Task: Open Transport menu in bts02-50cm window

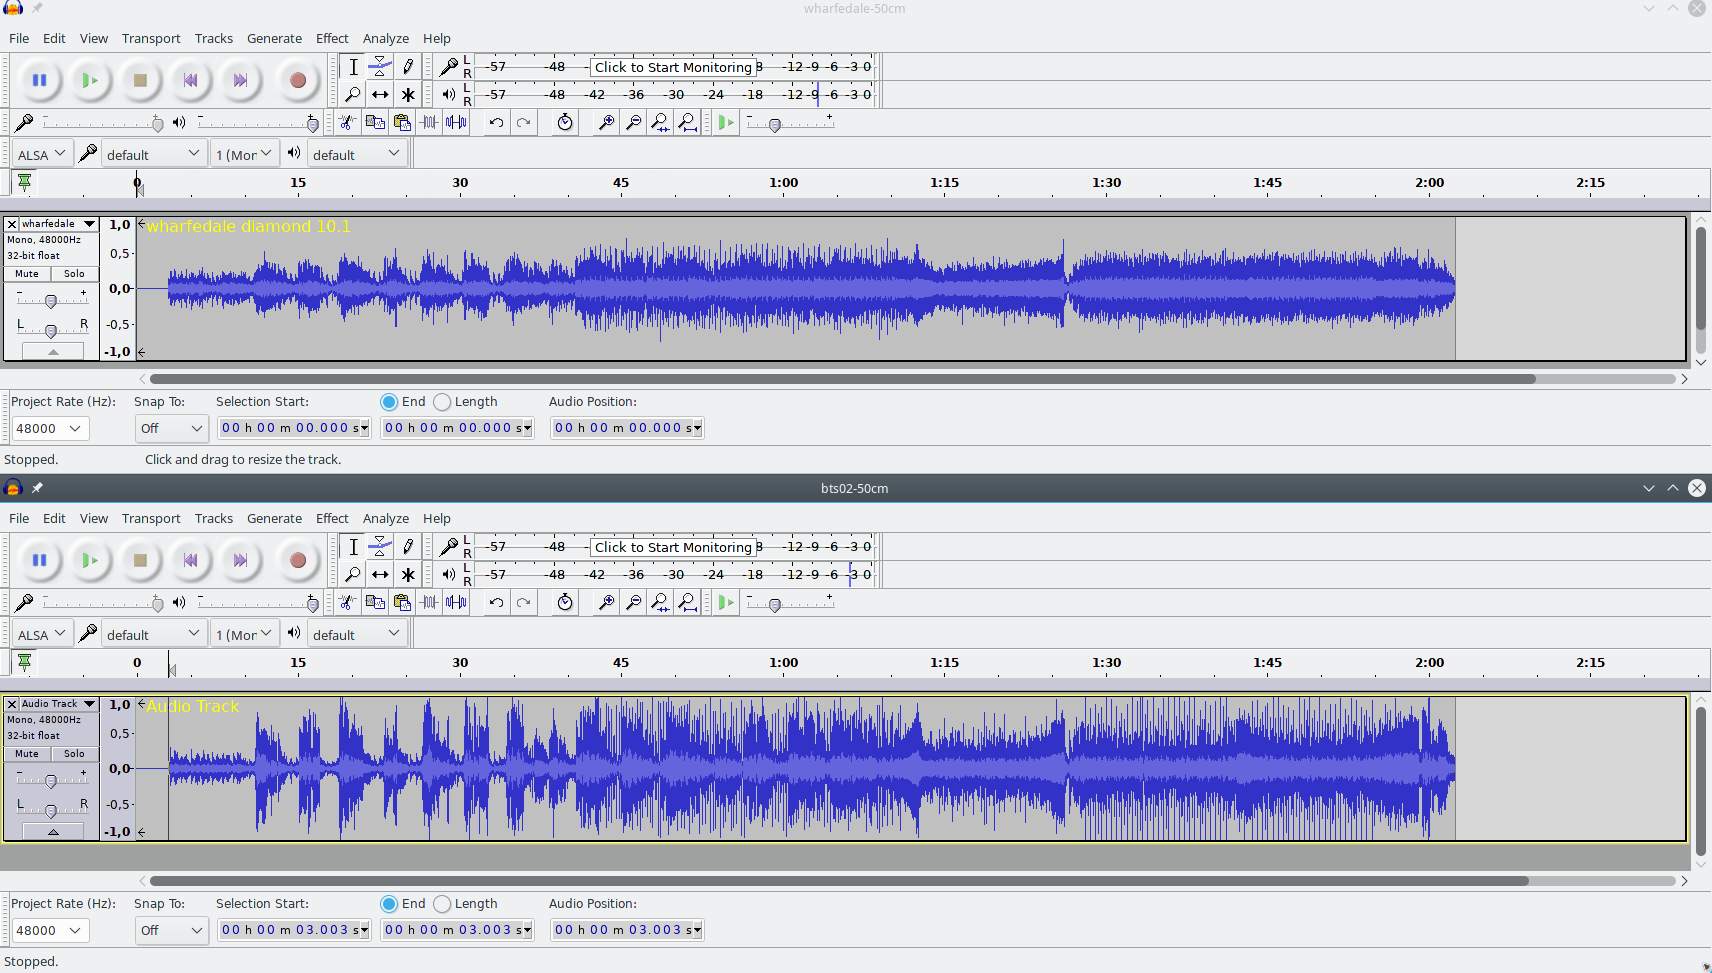Action: click(151, 518)
